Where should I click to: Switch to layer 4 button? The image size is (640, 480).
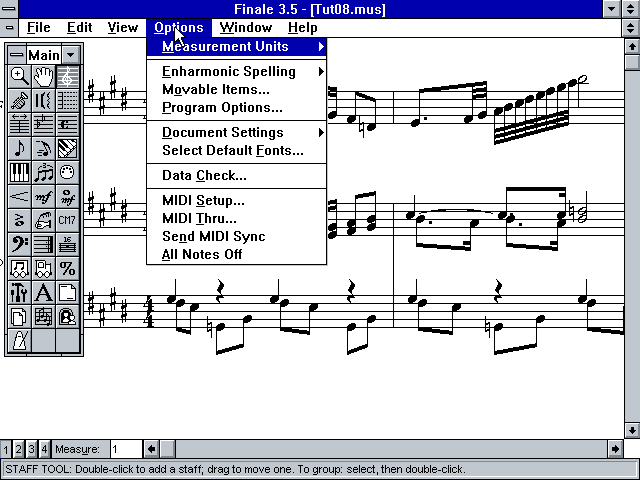tap(44, 449)
